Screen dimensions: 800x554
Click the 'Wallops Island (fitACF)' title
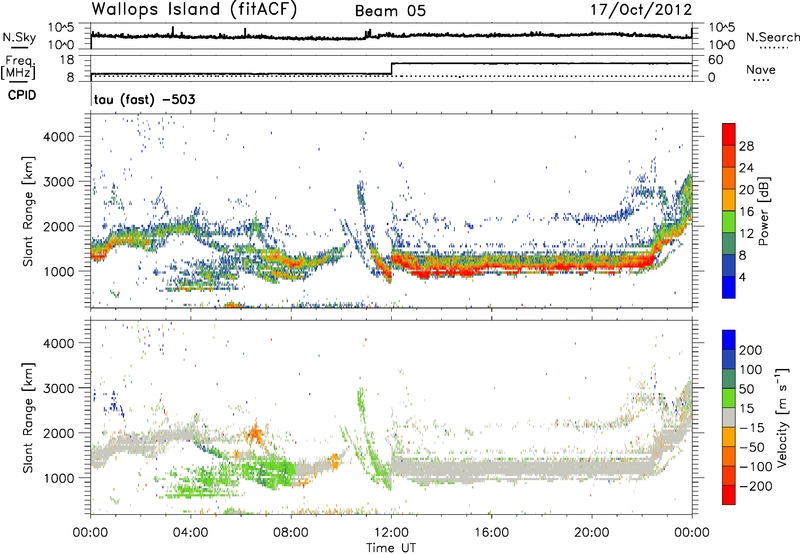pos(193,9)
